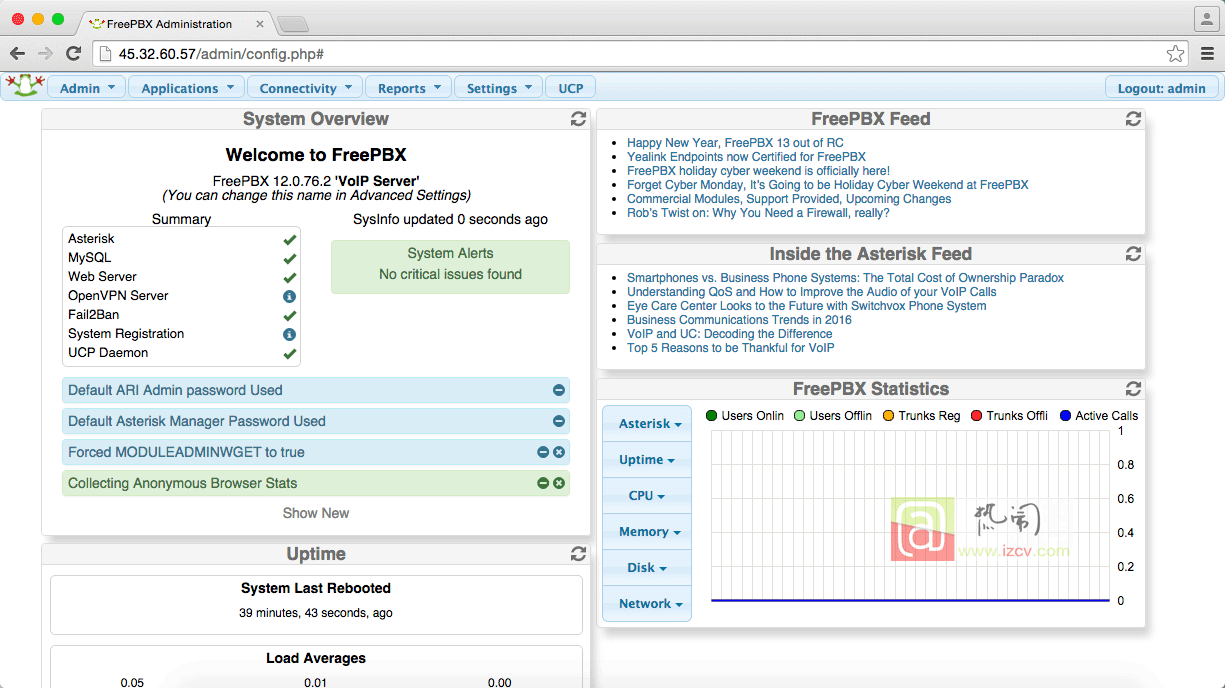The height and width of the screenshot is (688, 1225).
Task: Expand the Network statistics dropdown
Action: click(x=647, y=604)
